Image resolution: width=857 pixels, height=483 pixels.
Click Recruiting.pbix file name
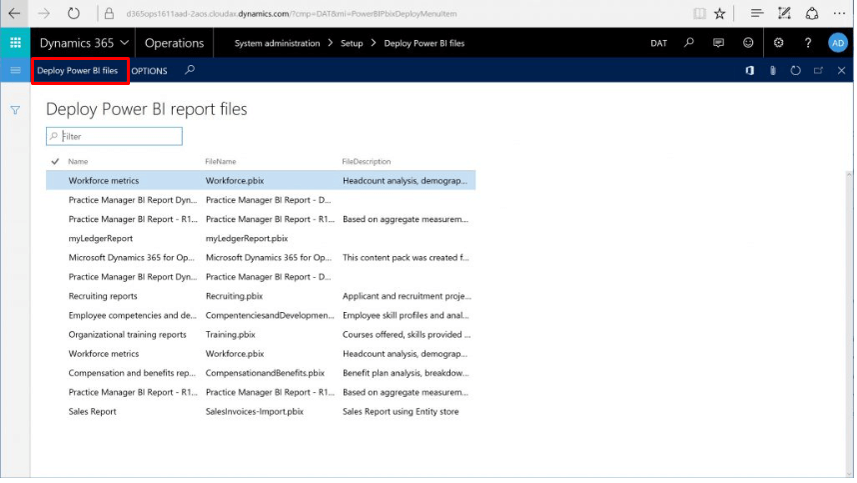point(234,296)
